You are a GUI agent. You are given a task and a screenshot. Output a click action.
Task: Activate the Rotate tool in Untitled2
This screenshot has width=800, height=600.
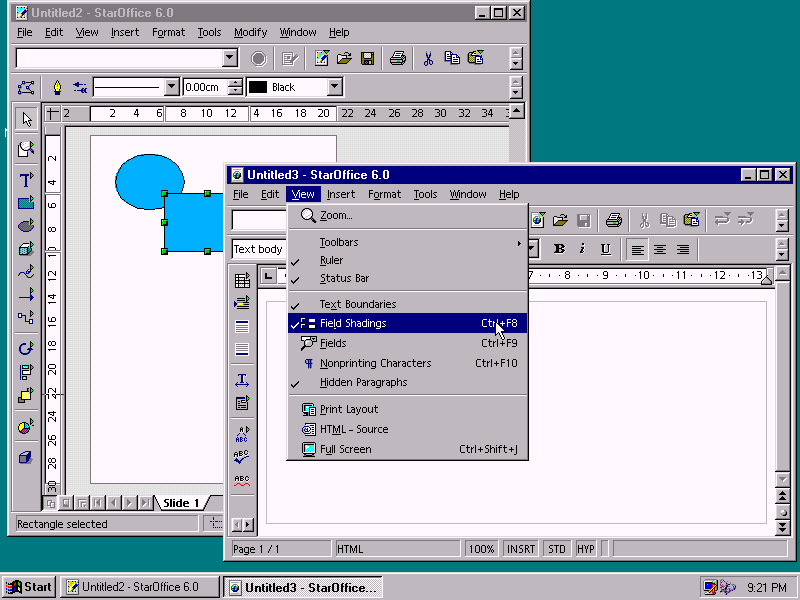point(26,349)
